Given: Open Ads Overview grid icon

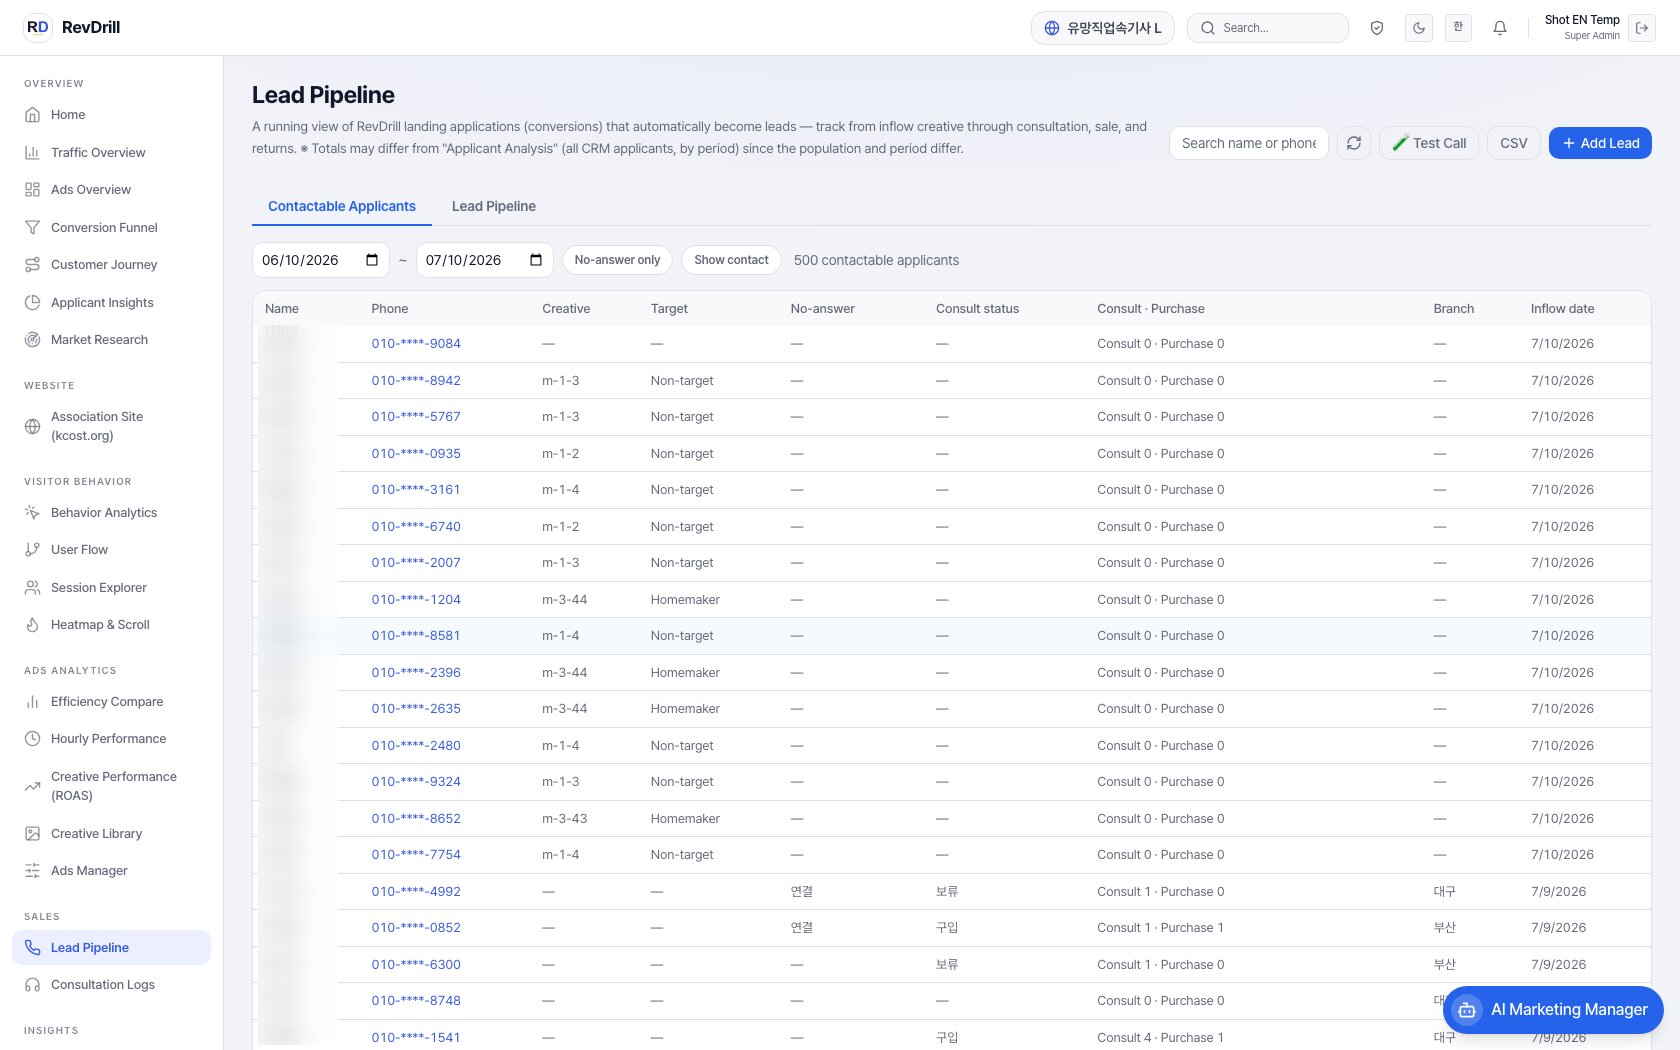Looking at the screenshot, I should [x=32, y=190].
